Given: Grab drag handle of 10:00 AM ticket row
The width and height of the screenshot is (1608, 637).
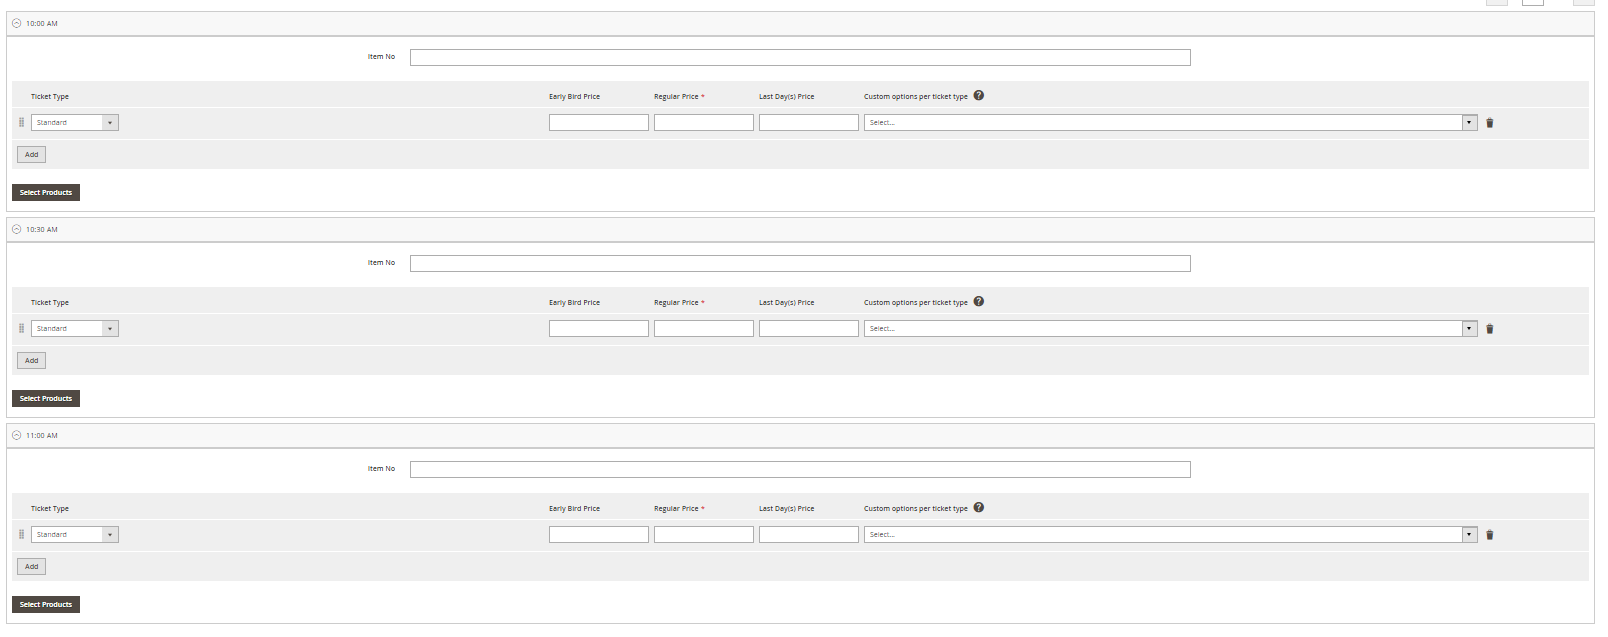Looking at the screenshot, I should coord(21,123).
